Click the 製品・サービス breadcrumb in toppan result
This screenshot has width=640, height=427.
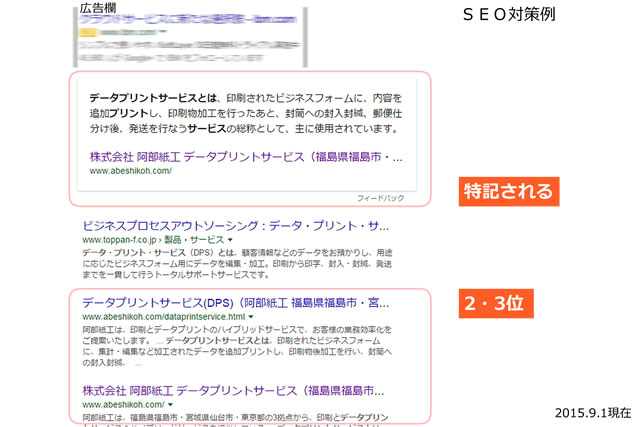pyautogui.click(x=194, y=240)
